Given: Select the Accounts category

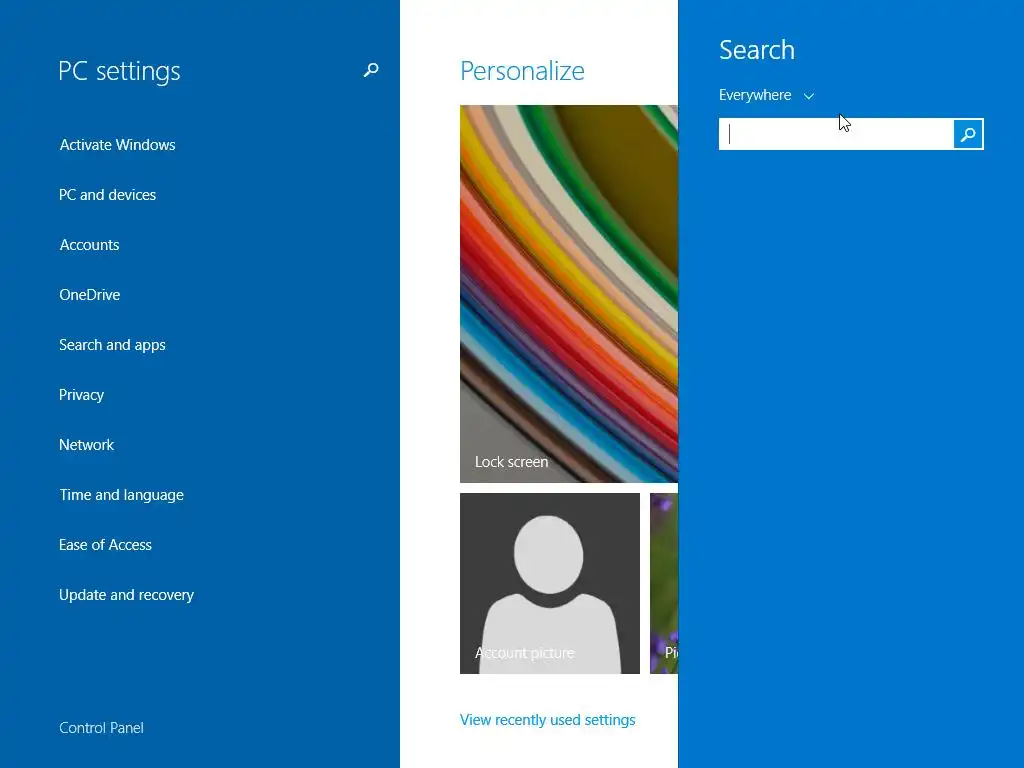Looking at the screenshot, I should coord(89,245).
